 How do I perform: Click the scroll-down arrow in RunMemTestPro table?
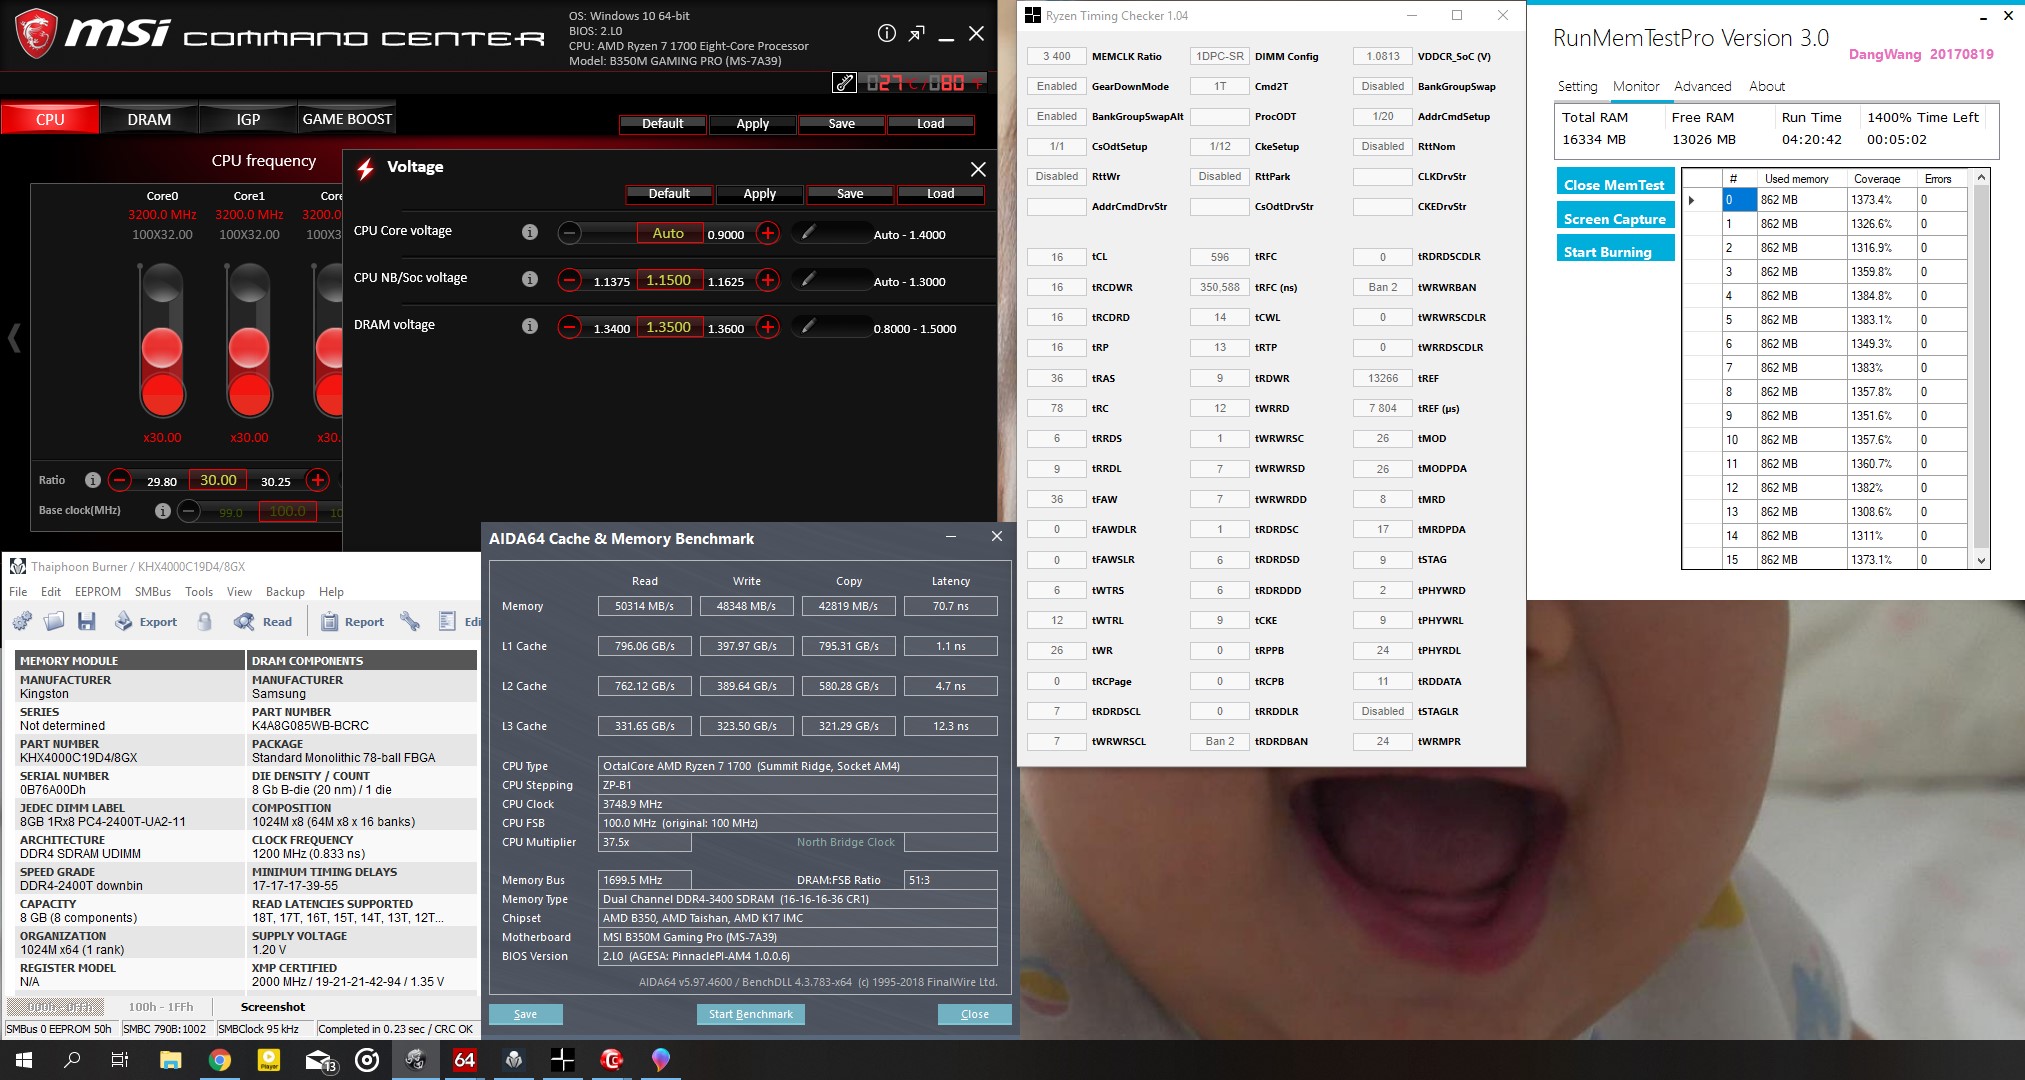(1981, 560)
